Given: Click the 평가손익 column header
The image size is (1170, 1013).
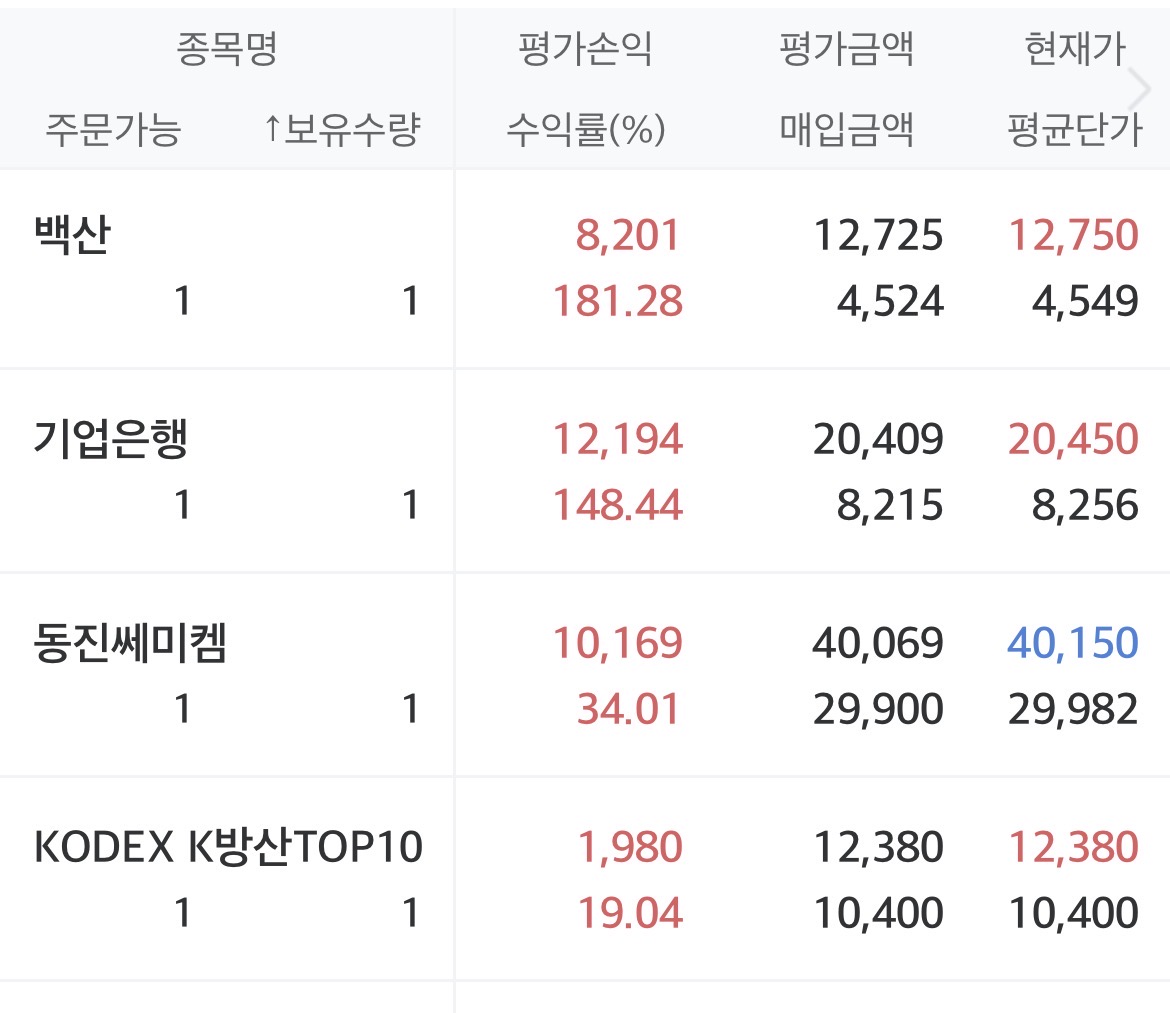Looking at the screenshot, I should coord(585,49).
